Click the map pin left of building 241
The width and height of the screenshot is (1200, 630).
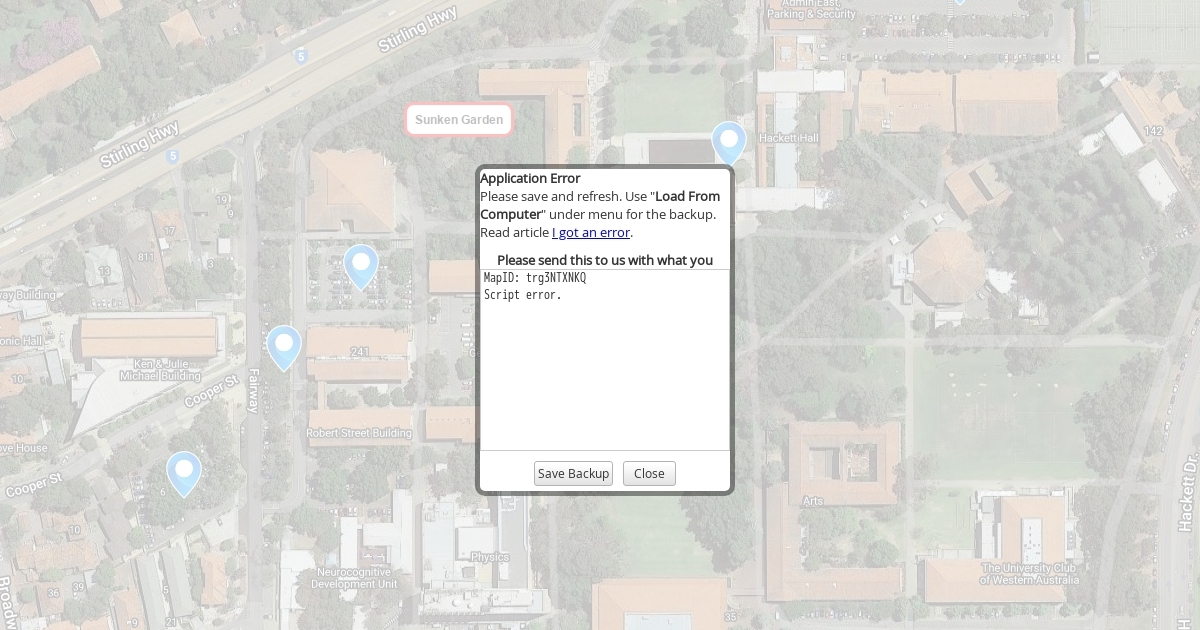[284, 346]
